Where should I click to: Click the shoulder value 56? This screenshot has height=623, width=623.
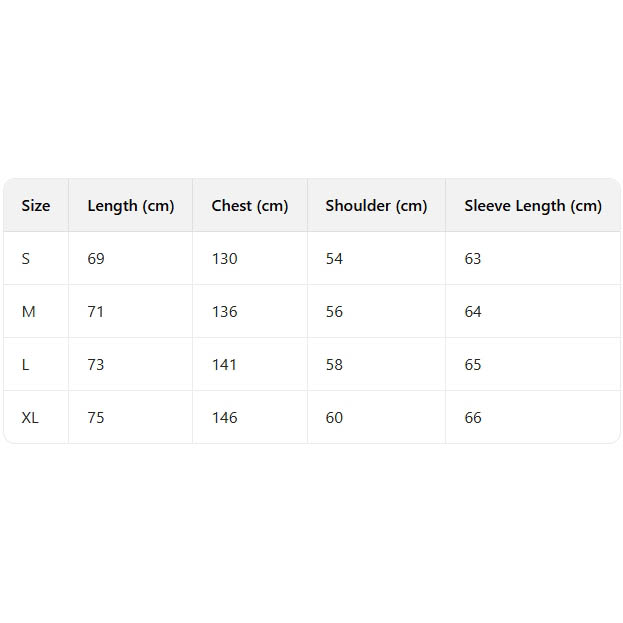(x=334, y=312)
